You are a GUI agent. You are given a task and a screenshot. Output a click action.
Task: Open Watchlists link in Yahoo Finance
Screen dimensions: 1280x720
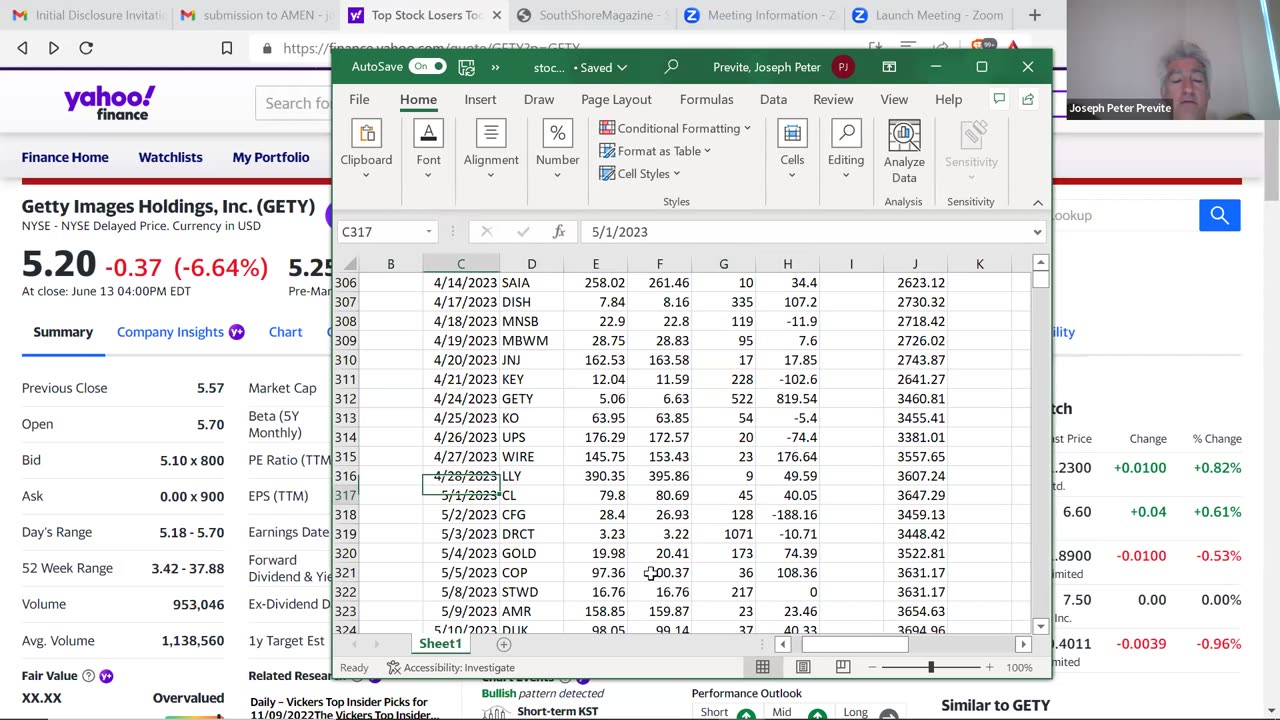tap(170, 157)
